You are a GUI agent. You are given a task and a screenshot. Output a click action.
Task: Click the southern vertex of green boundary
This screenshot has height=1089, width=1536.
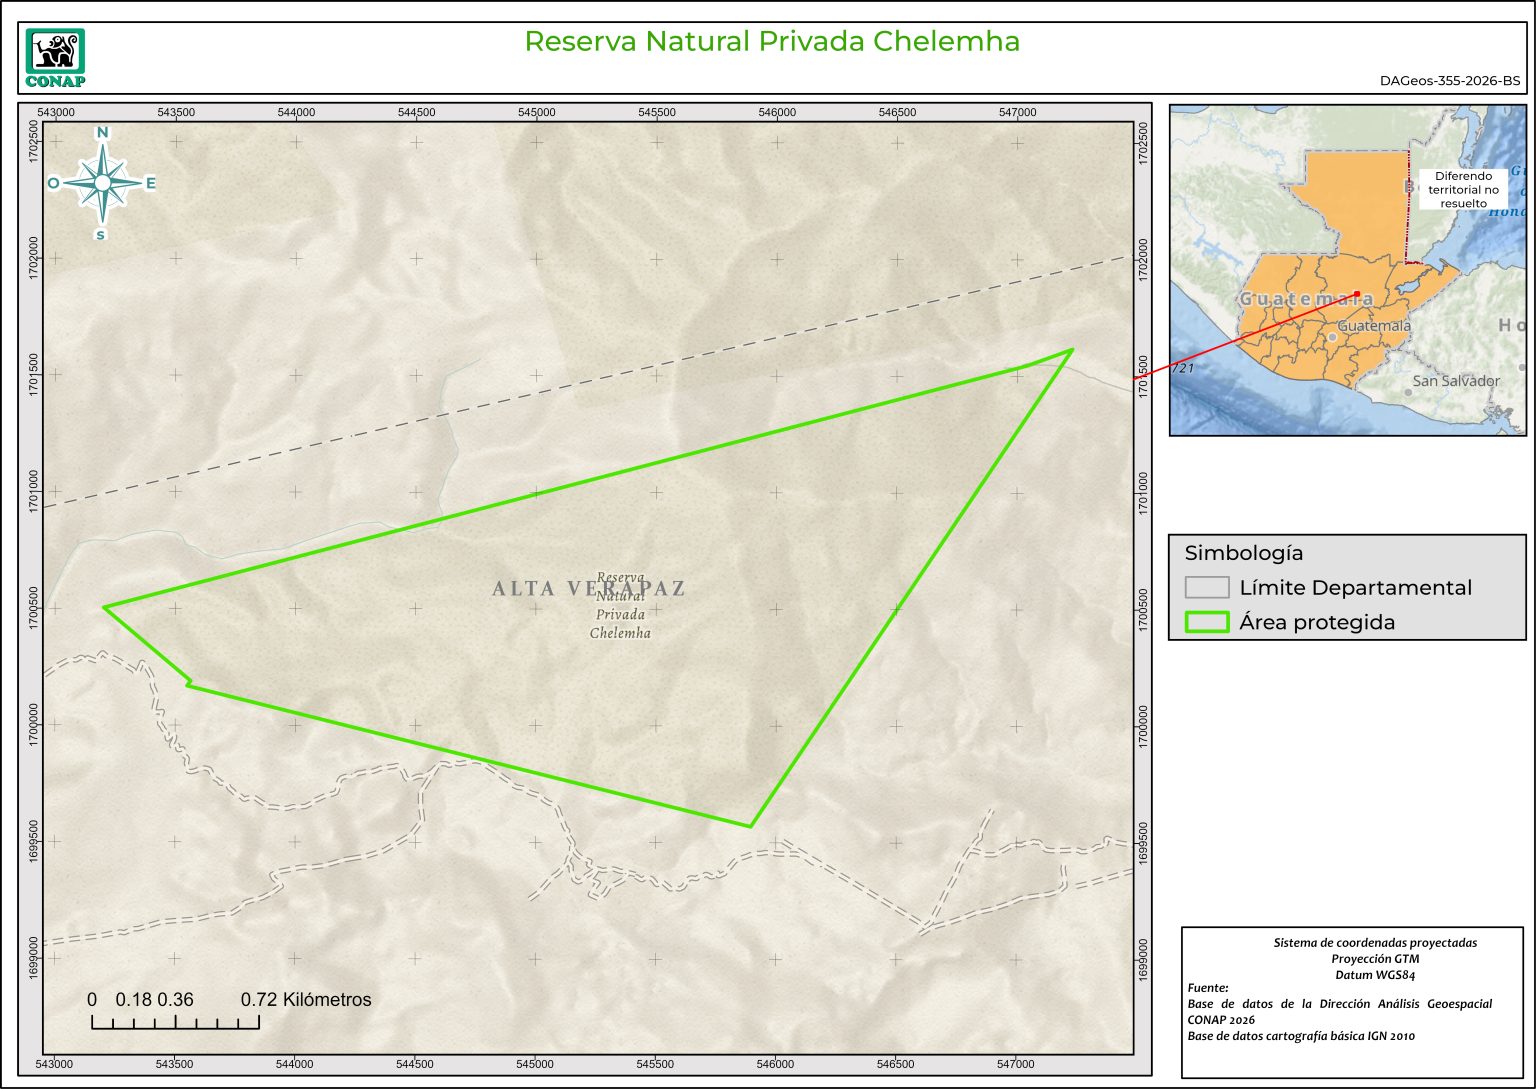751,826
